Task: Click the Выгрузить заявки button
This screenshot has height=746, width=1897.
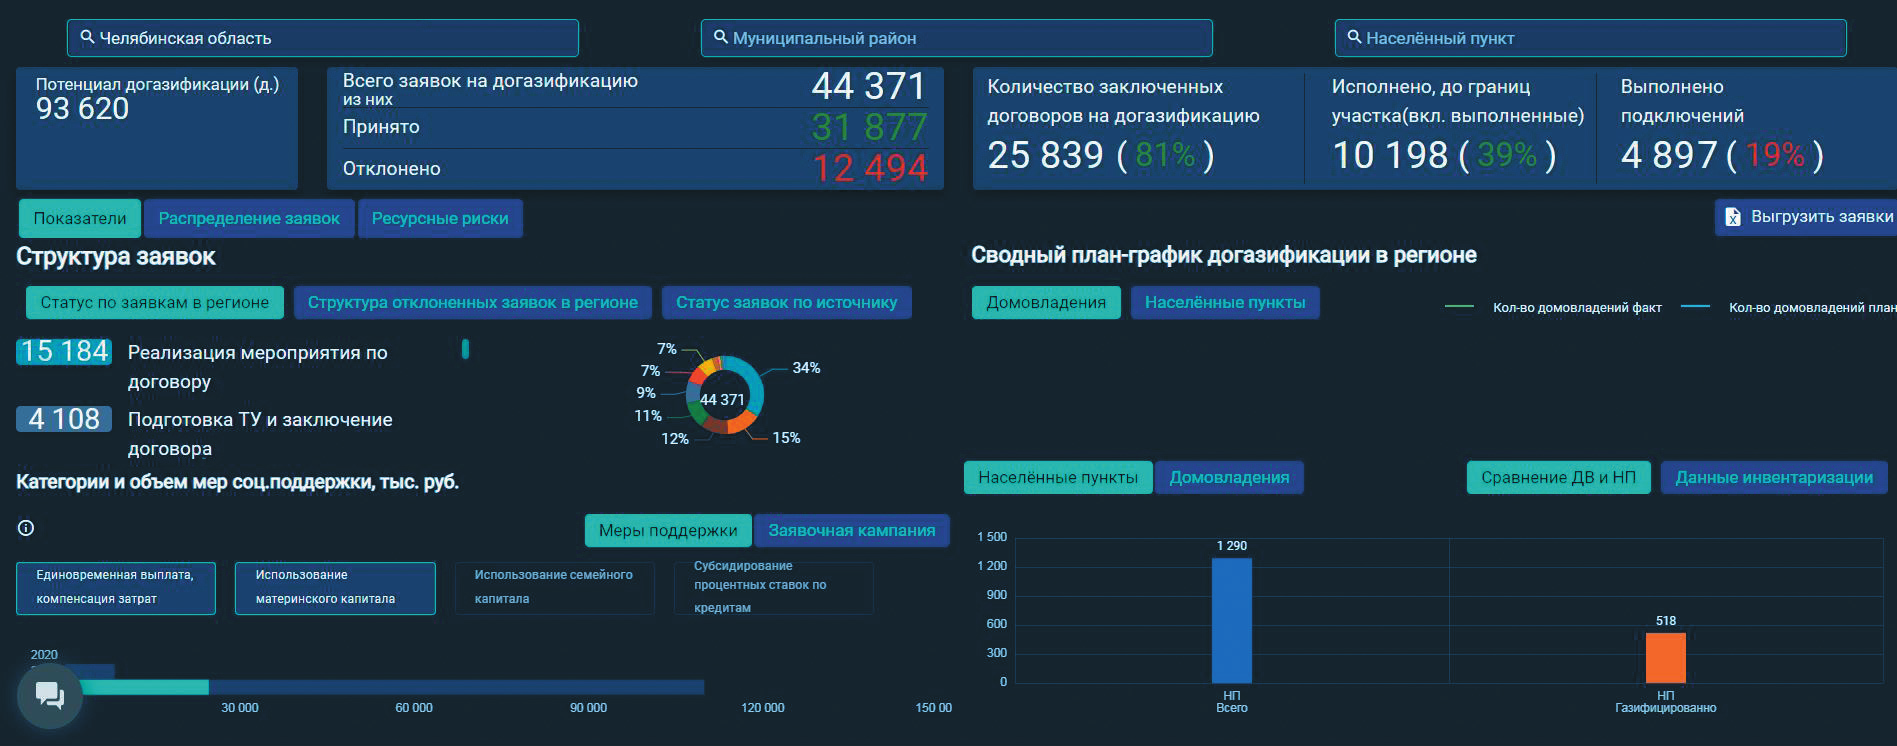Action: [1808, 217]
